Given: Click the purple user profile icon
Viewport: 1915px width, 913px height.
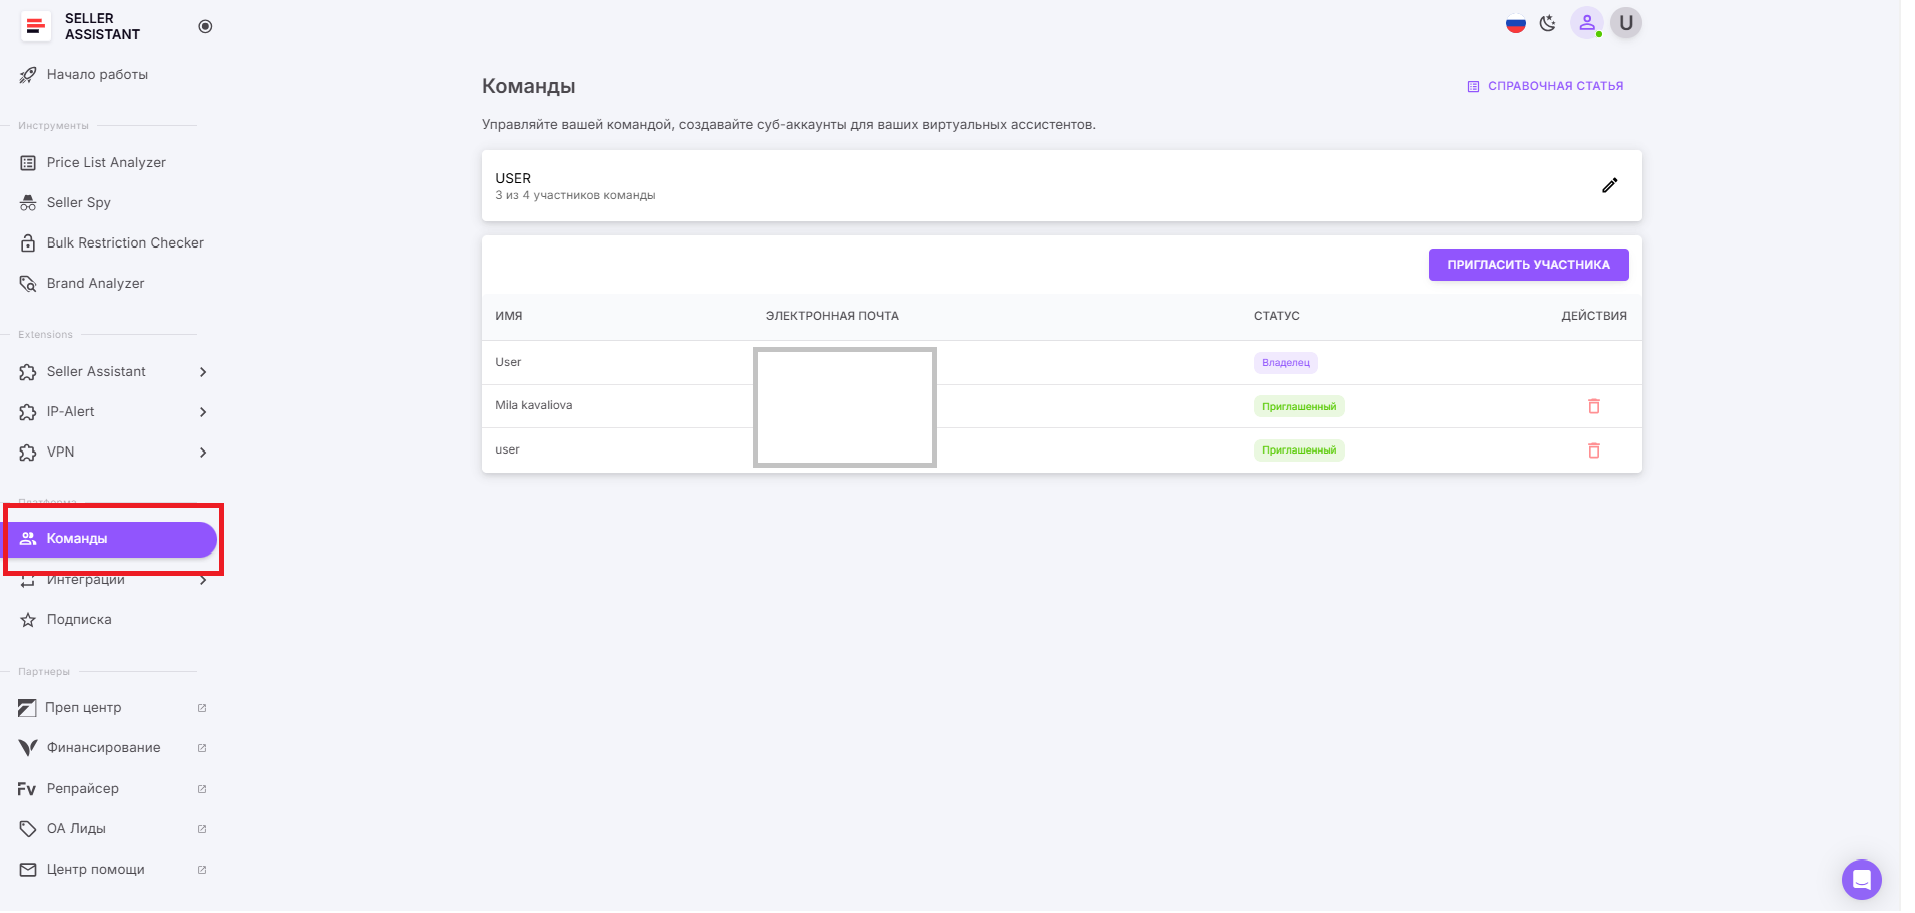Looking at the screenshot, I should 1586,23.
